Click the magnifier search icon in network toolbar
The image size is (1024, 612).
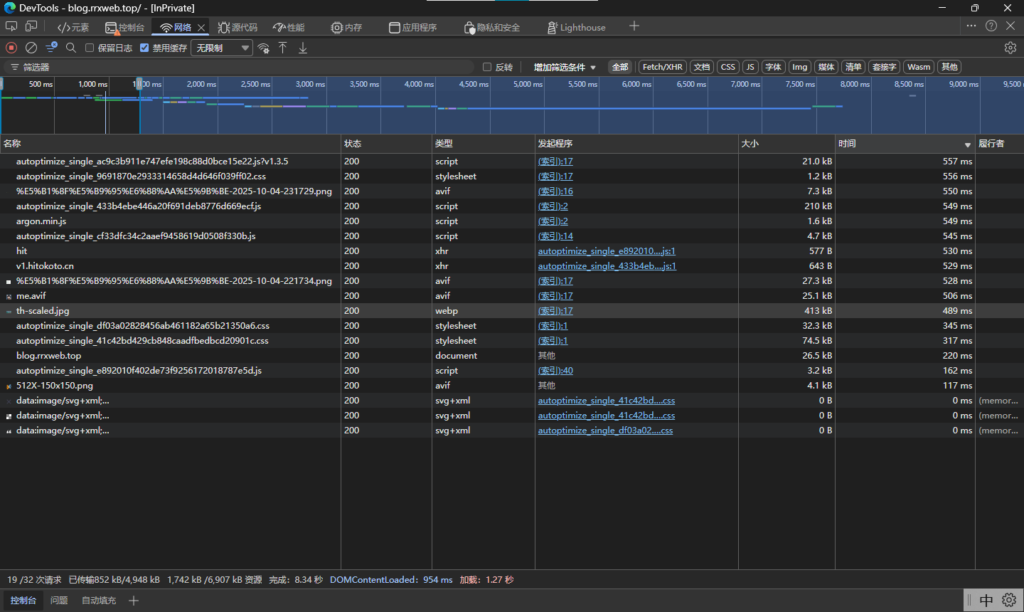click(x=71, y=47)
